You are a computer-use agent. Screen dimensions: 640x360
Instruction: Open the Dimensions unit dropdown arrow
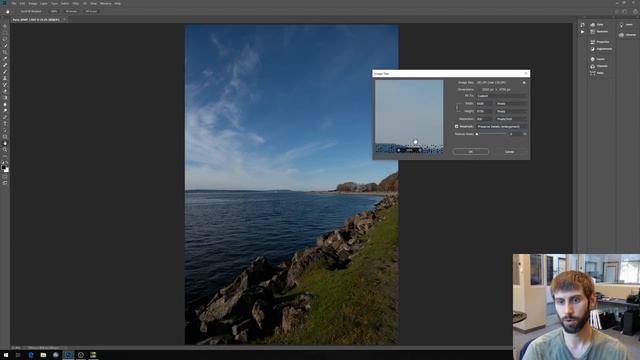pyautogui.click(x=479, y=89)
